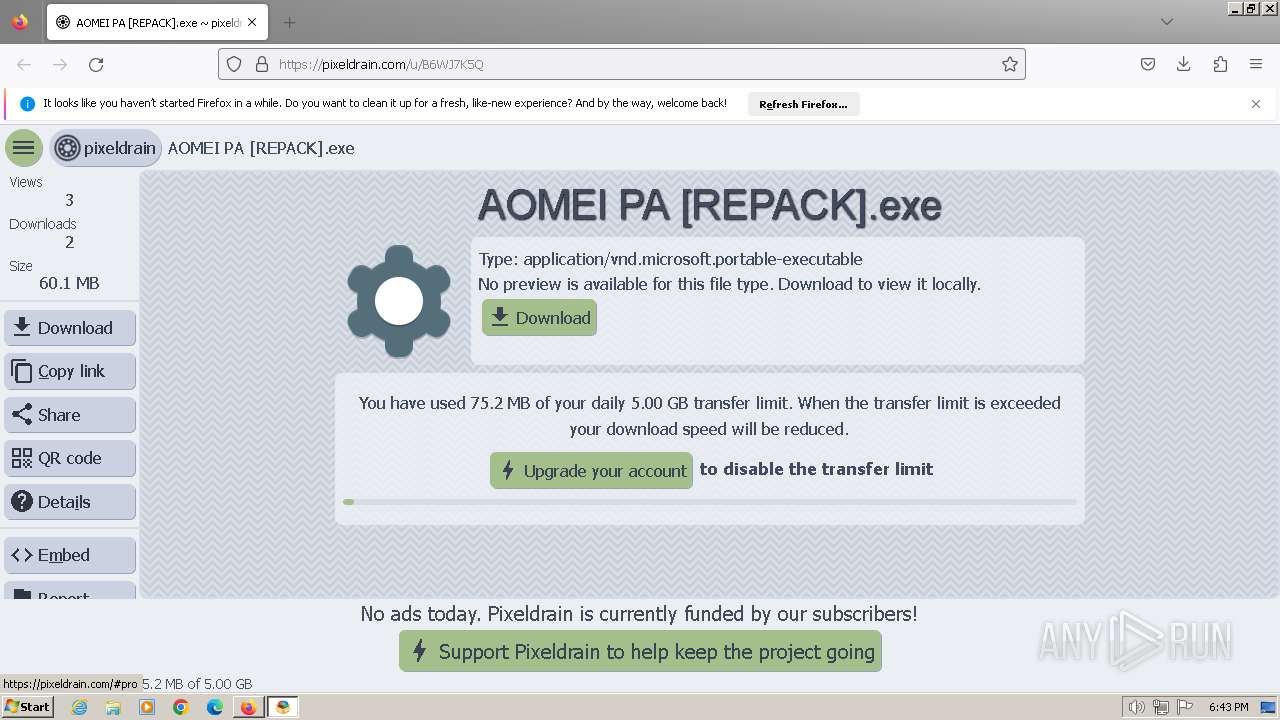Click the large gear file-type icon

(398, 301)
